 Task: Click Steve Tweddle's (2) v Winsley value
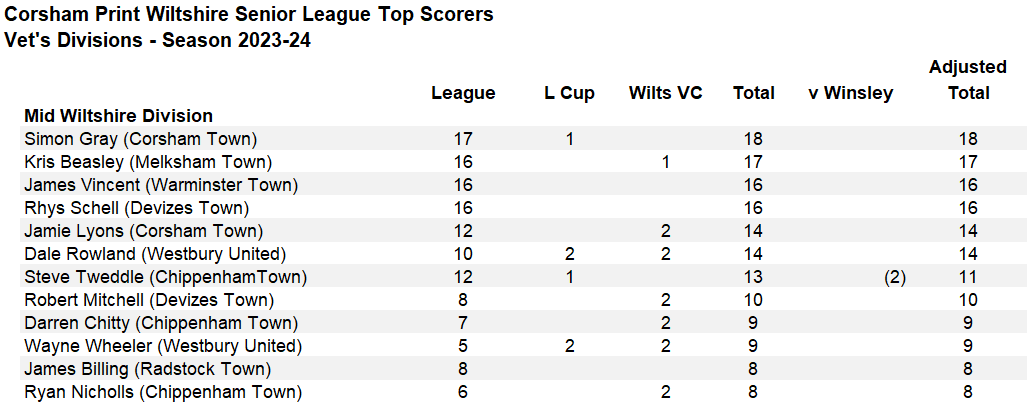click(x=894, y=277)
